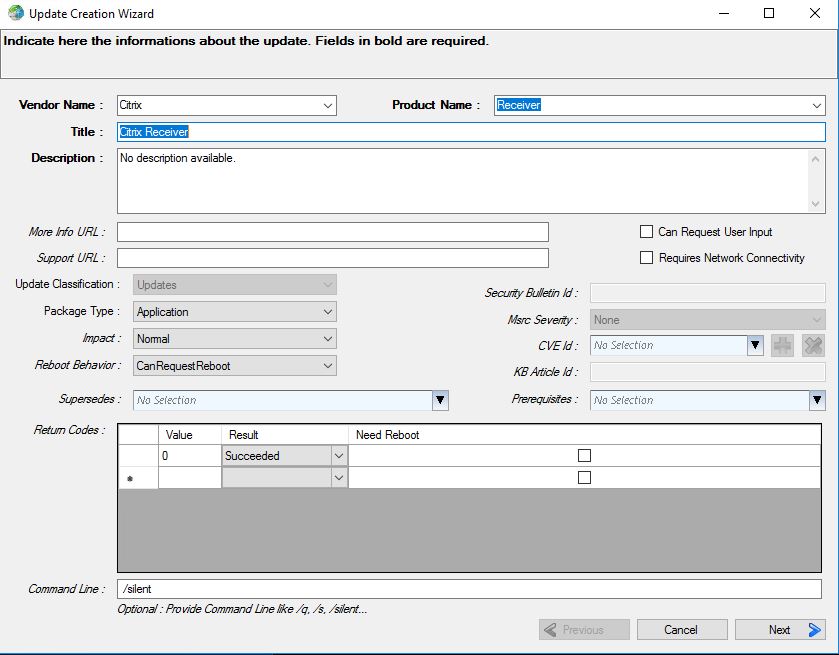Focus the Support URL field
This screenshot has height=655, width=839.
click(333, 258)
